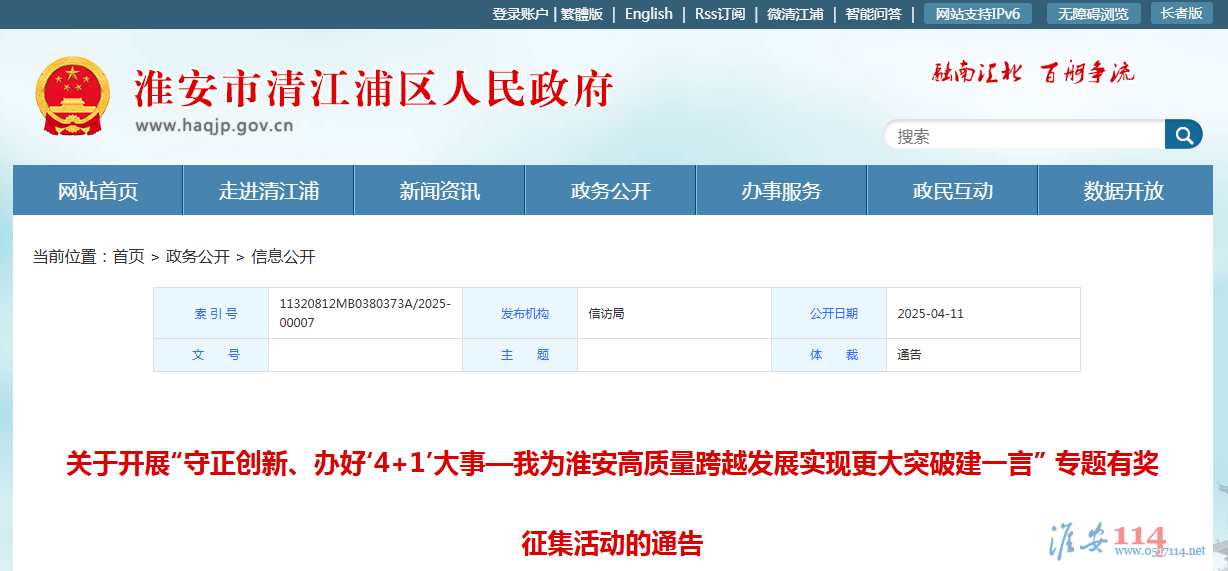
Task: Switch site language to English
Action: coord(649,14)
